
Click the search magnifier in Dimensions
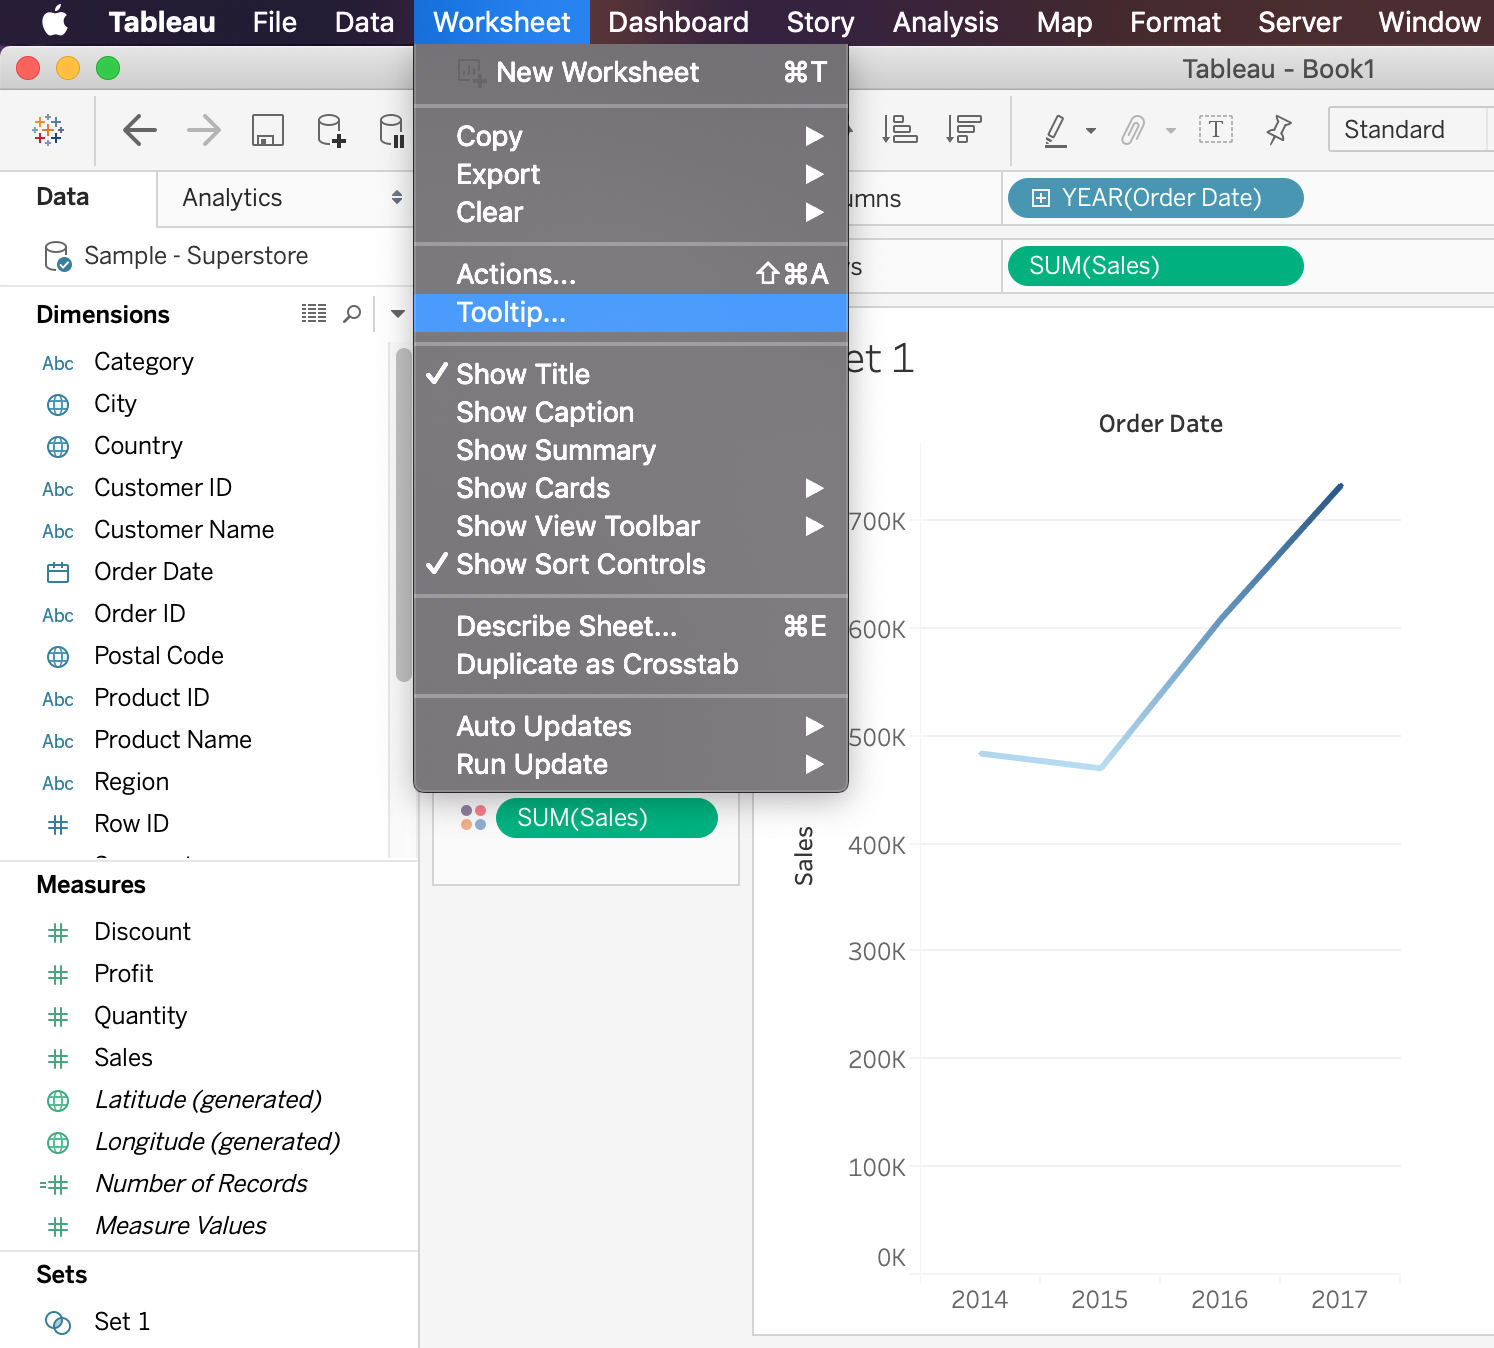(x=352, y=314)
